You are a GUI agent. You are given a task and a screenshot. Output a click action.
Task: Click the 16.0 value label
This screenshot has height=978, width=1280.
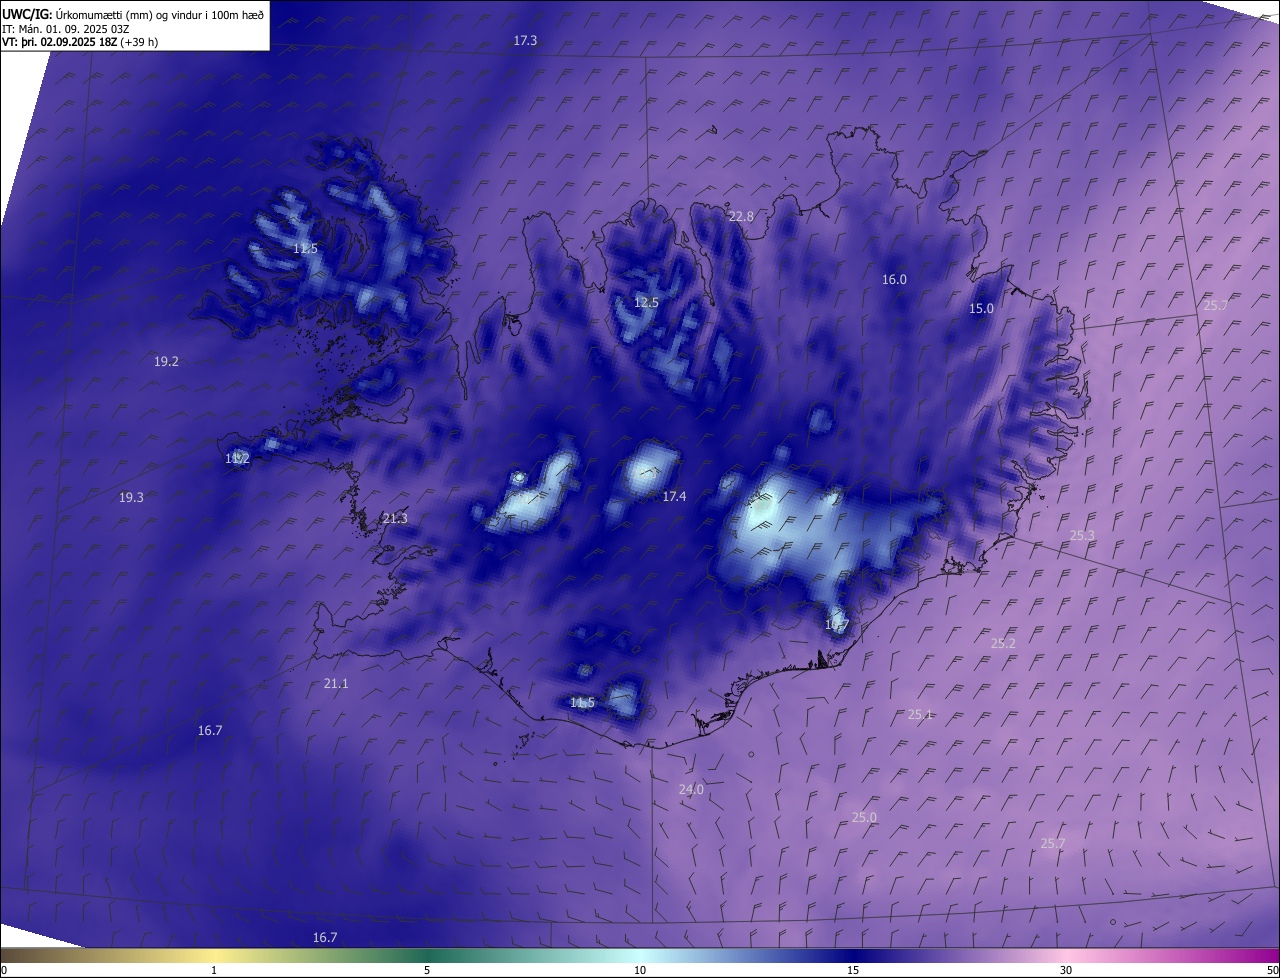tap(894, 280)
